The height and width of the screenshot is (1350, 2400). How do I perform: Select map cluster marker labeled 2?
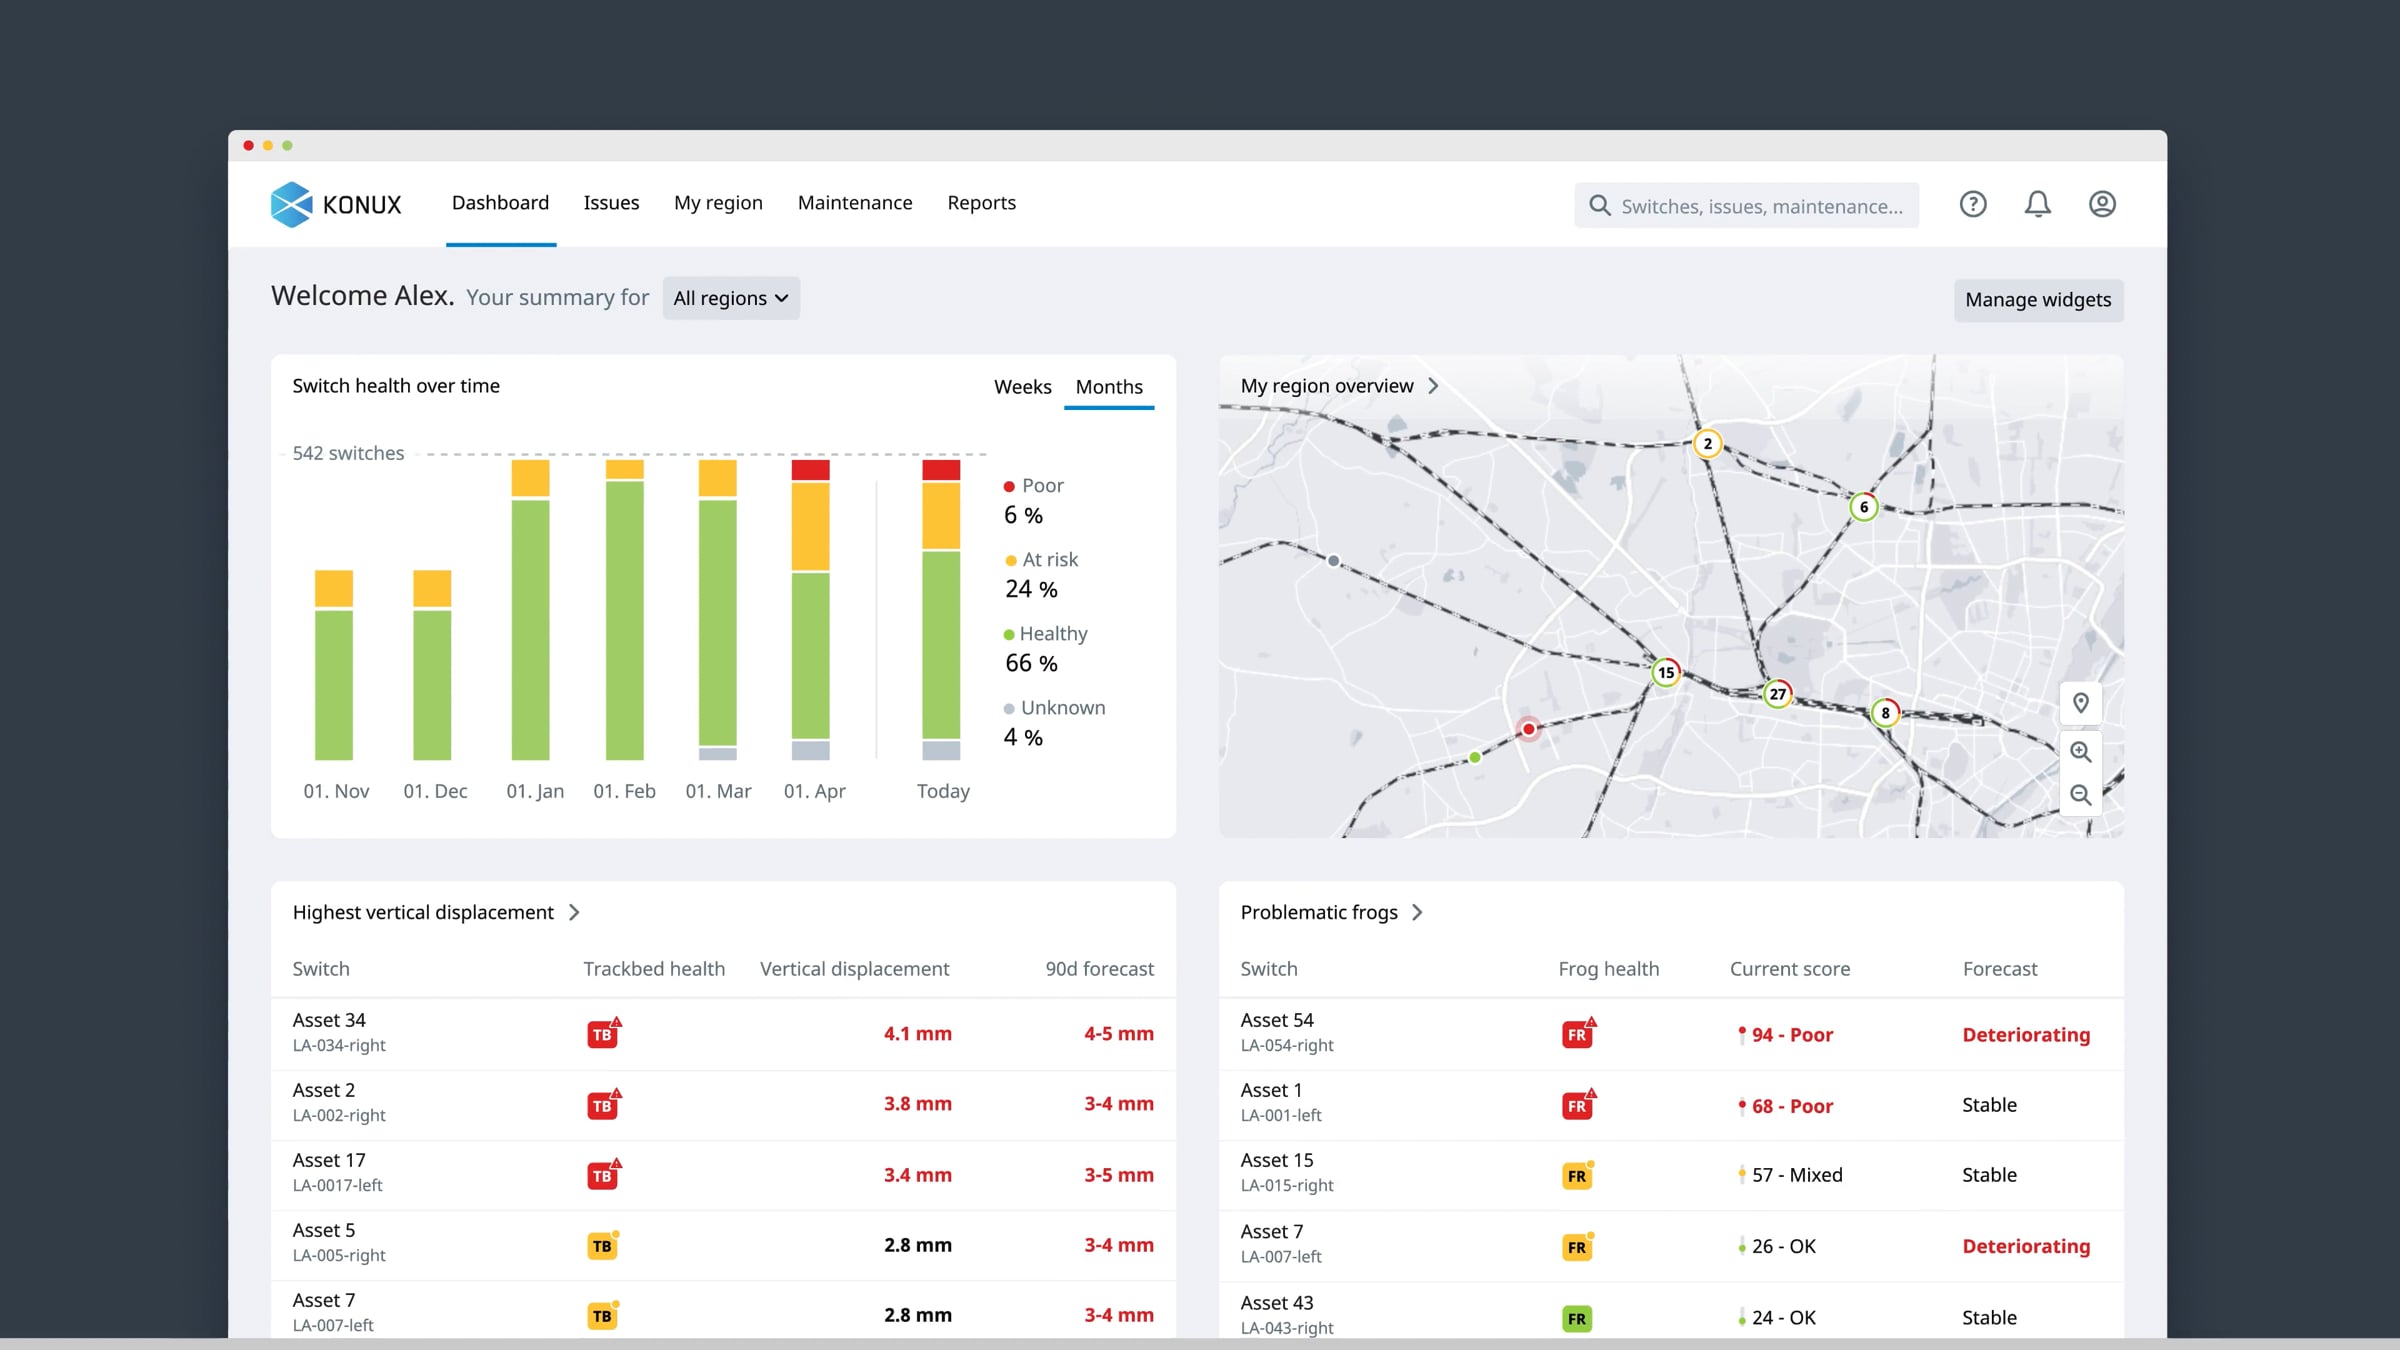[1708, 443]
